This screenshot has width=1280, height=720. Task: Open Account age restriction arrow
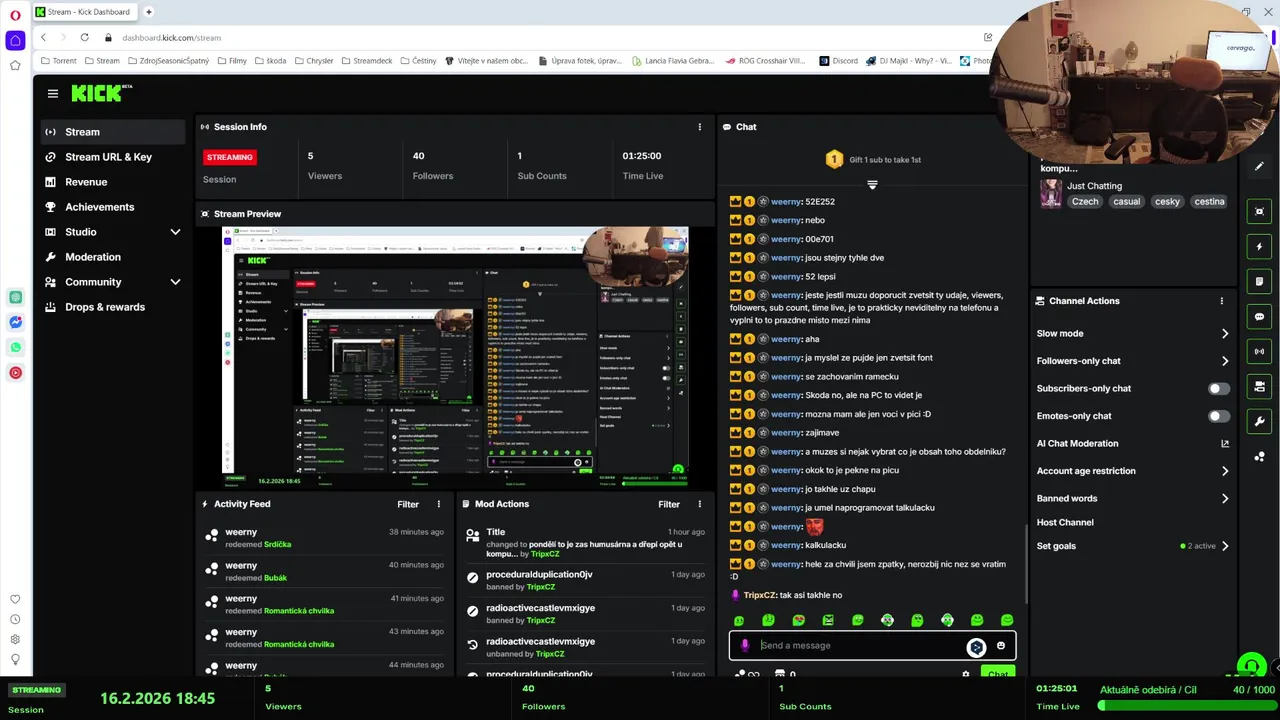(1225, 471)
